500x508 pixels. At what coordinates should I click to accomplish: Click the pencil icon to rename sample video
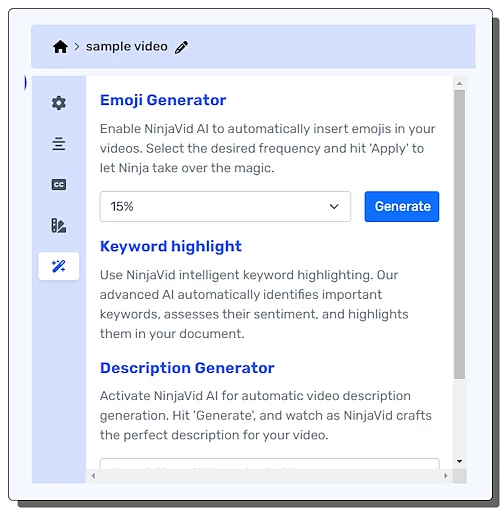[x=181, y=47]
